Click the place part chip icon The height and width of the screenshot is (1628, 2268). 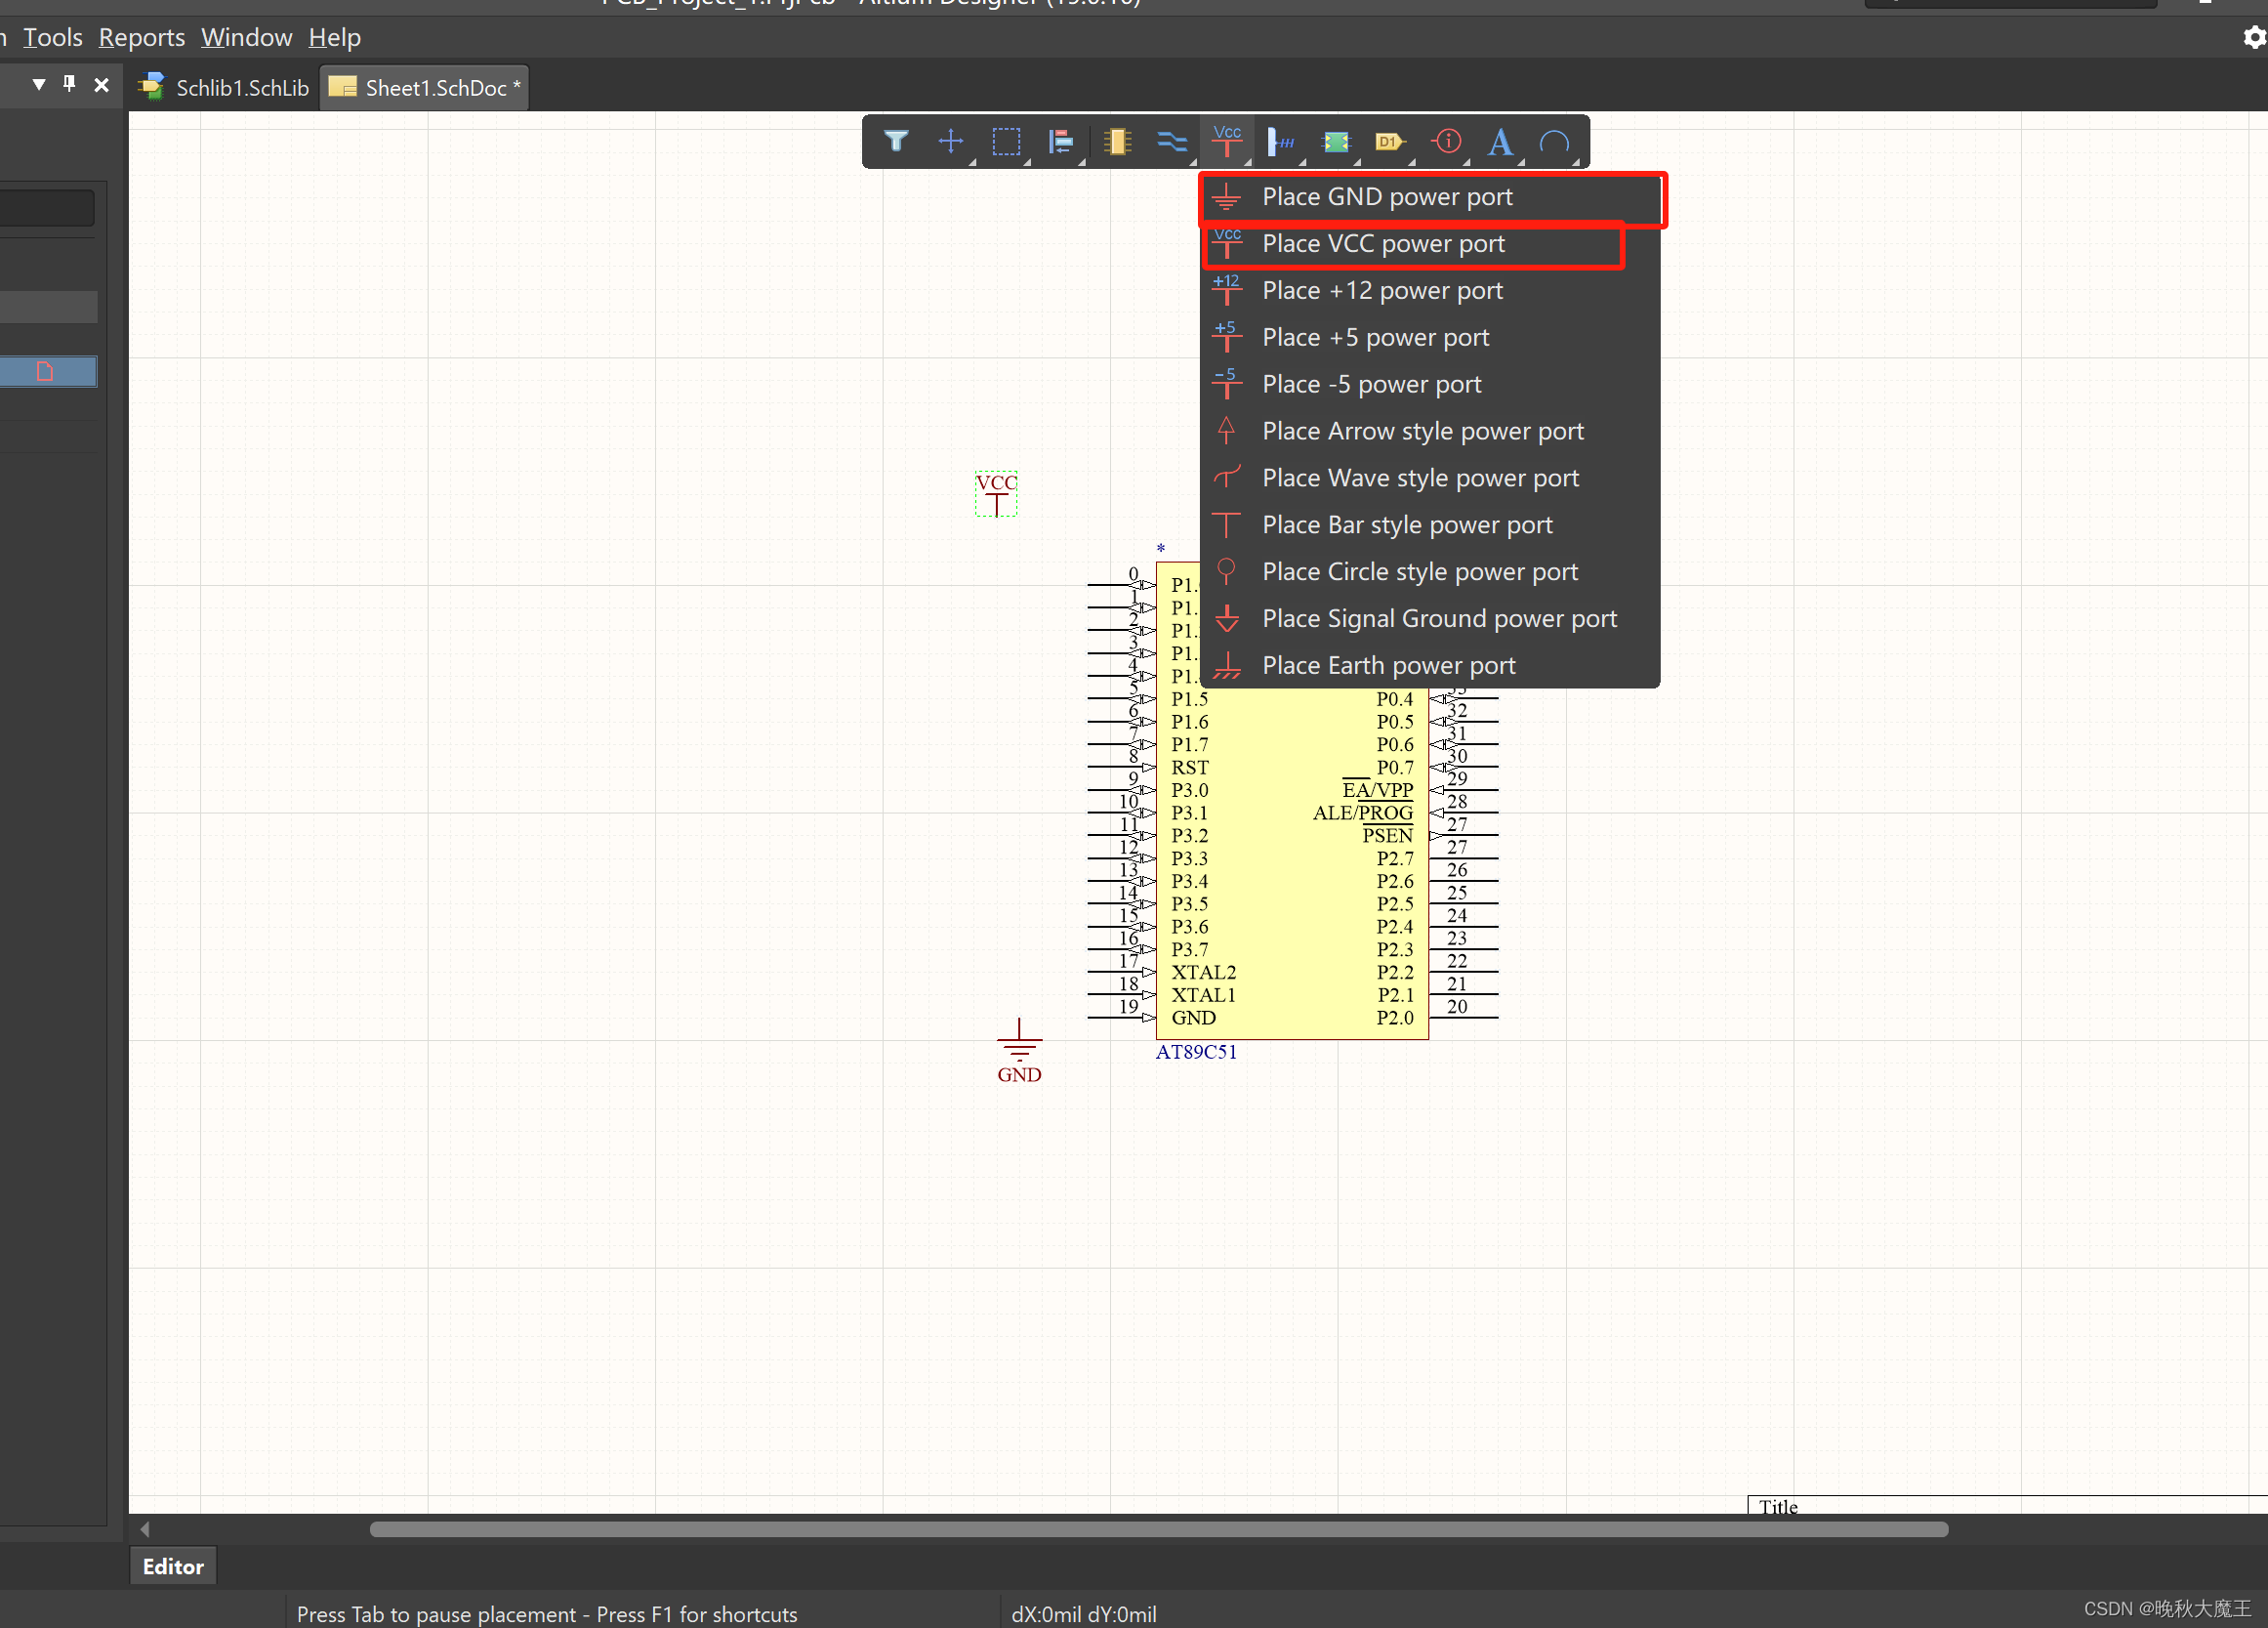(1116, 141)
